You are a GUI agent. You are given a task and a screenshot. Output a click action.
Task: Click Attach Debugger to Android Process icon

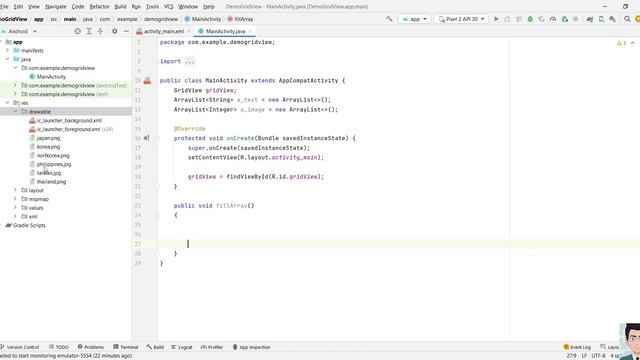[x=564, y=19]
